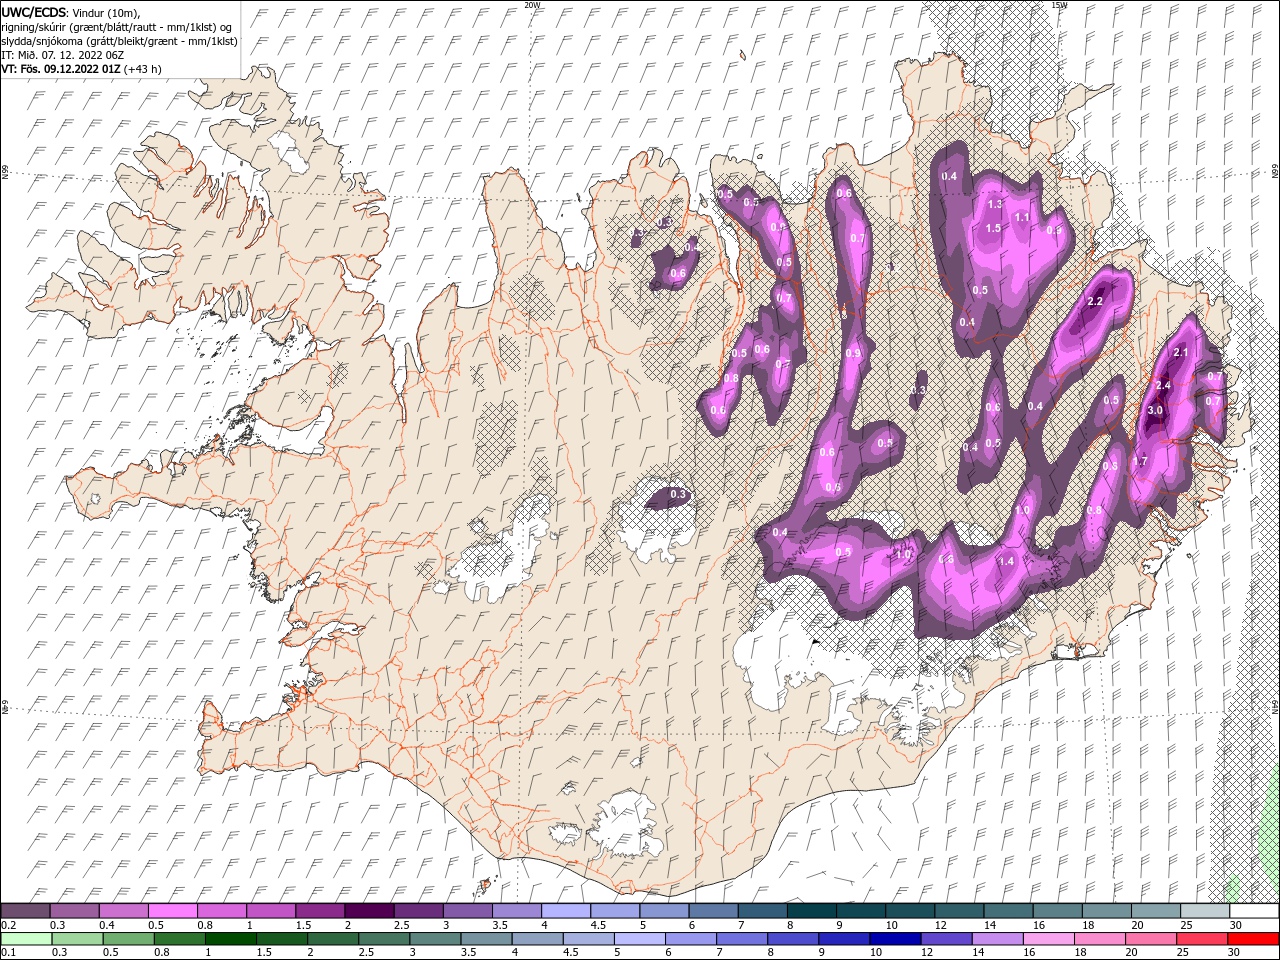Click the deep blue 10 swatch in rain legend
Viewport: 1280px width, 960px height.
coord(895,939)
